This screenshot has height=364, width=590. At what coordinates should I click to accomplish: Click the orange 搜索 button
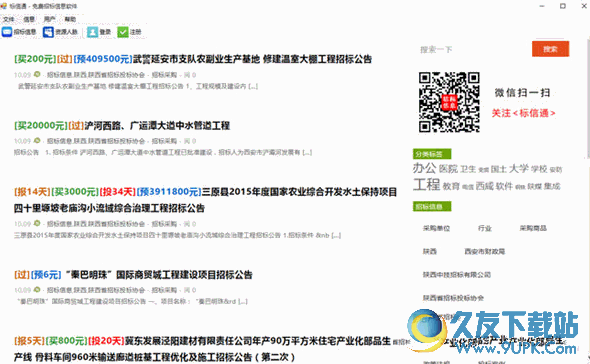point(550,49)
